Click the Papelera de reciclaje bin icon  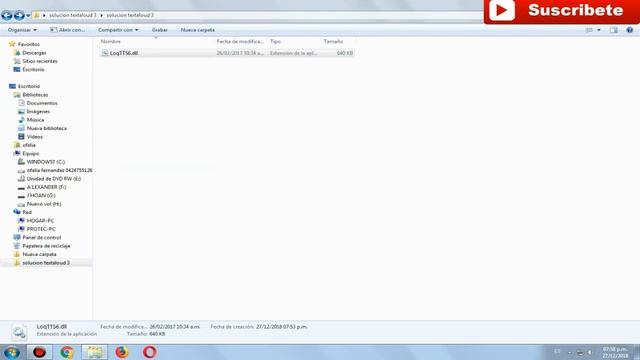(x=17, y=246)
